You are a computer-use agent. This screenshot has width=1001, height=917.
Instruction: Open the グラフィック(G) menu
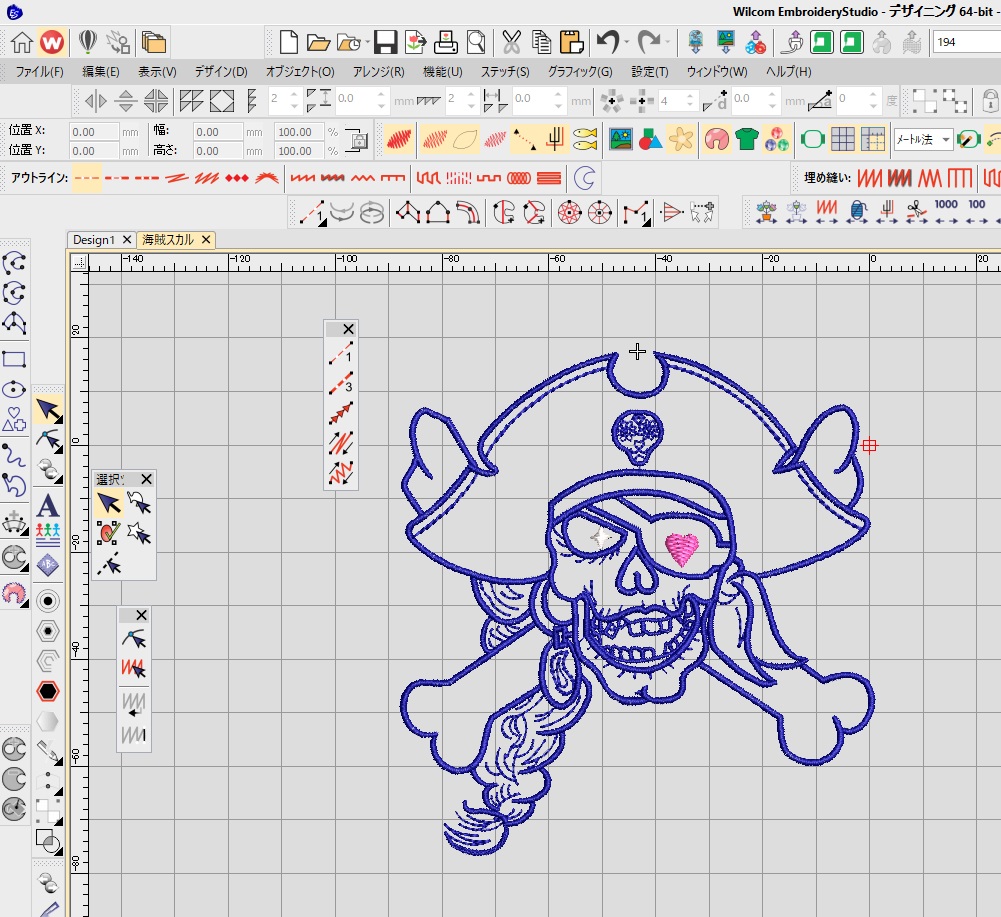tap(580, 72)
